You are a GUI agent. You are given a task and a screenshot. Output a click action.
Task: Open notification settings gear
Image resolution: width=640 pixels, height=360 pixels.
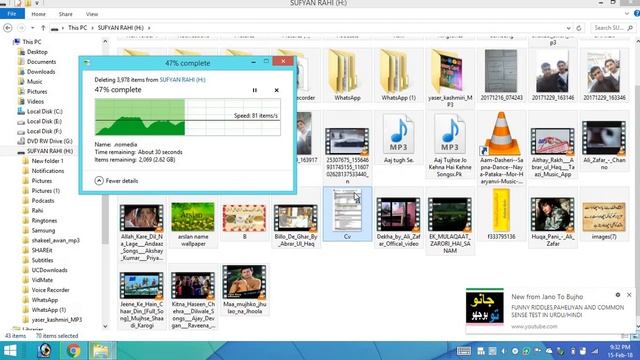618,295
